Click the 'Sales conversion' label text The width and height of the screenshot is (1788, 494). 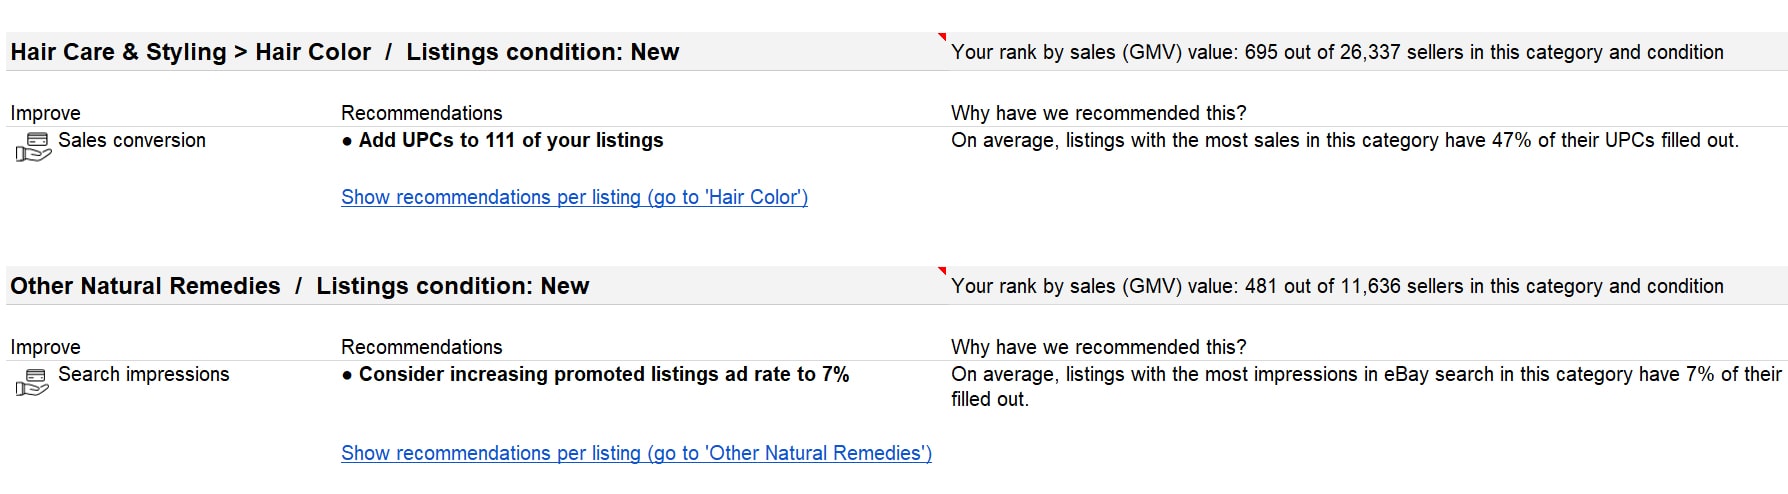click(132, 140)
